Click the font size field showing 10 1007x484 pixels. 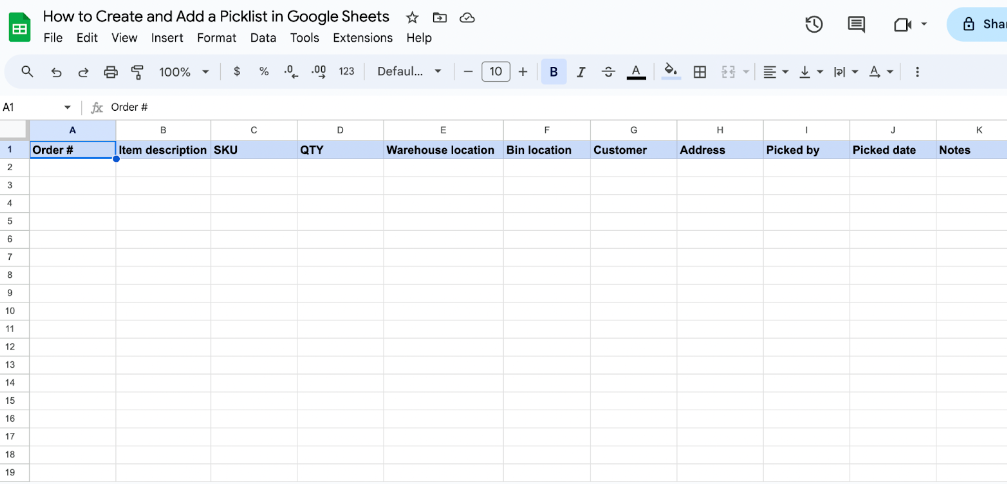click(x=496, y=72)
